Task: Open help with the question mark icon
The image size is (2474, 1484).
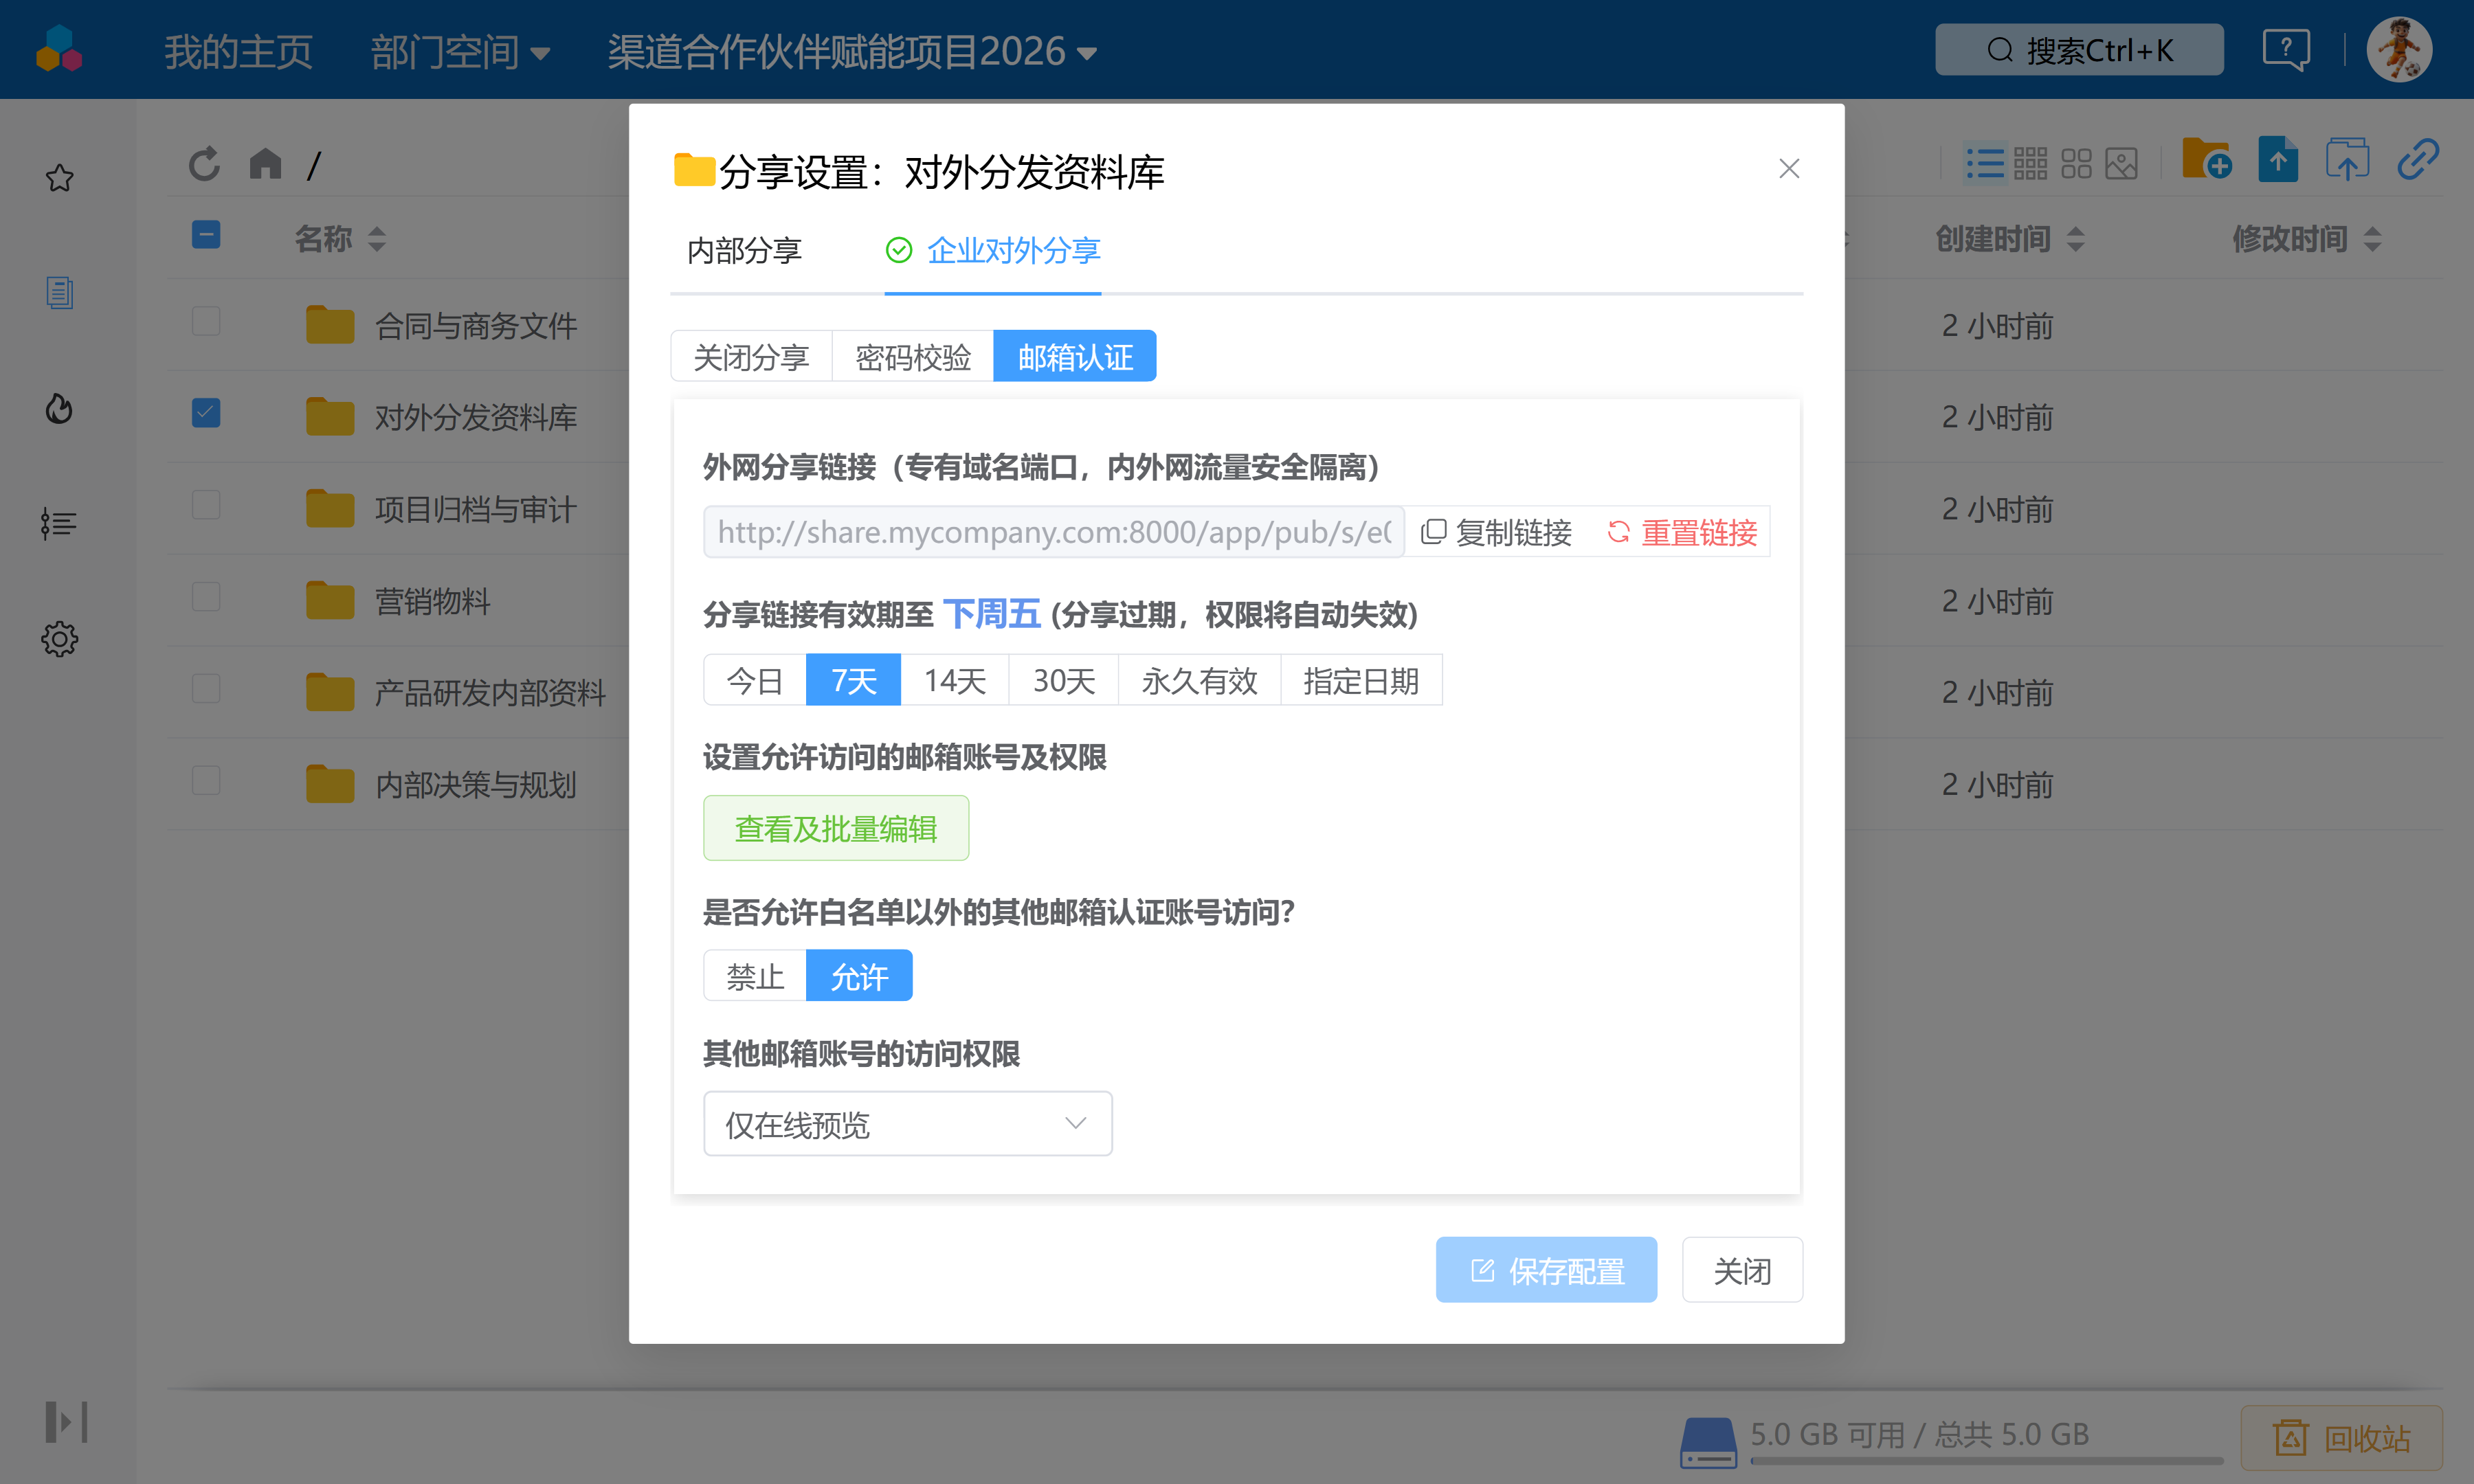Action: pyautogui.click(x=2286, y=48)
